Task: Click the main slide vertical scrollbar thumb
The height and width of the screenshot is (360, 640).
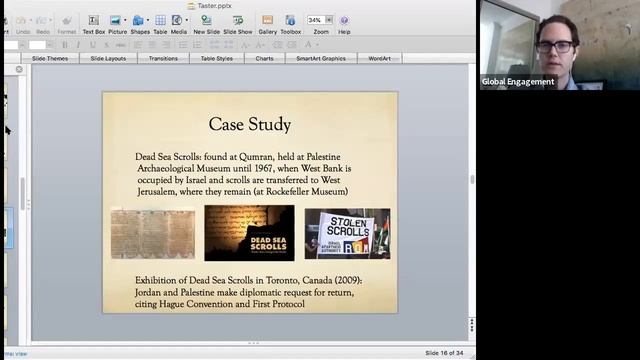Action: point(472,179)
